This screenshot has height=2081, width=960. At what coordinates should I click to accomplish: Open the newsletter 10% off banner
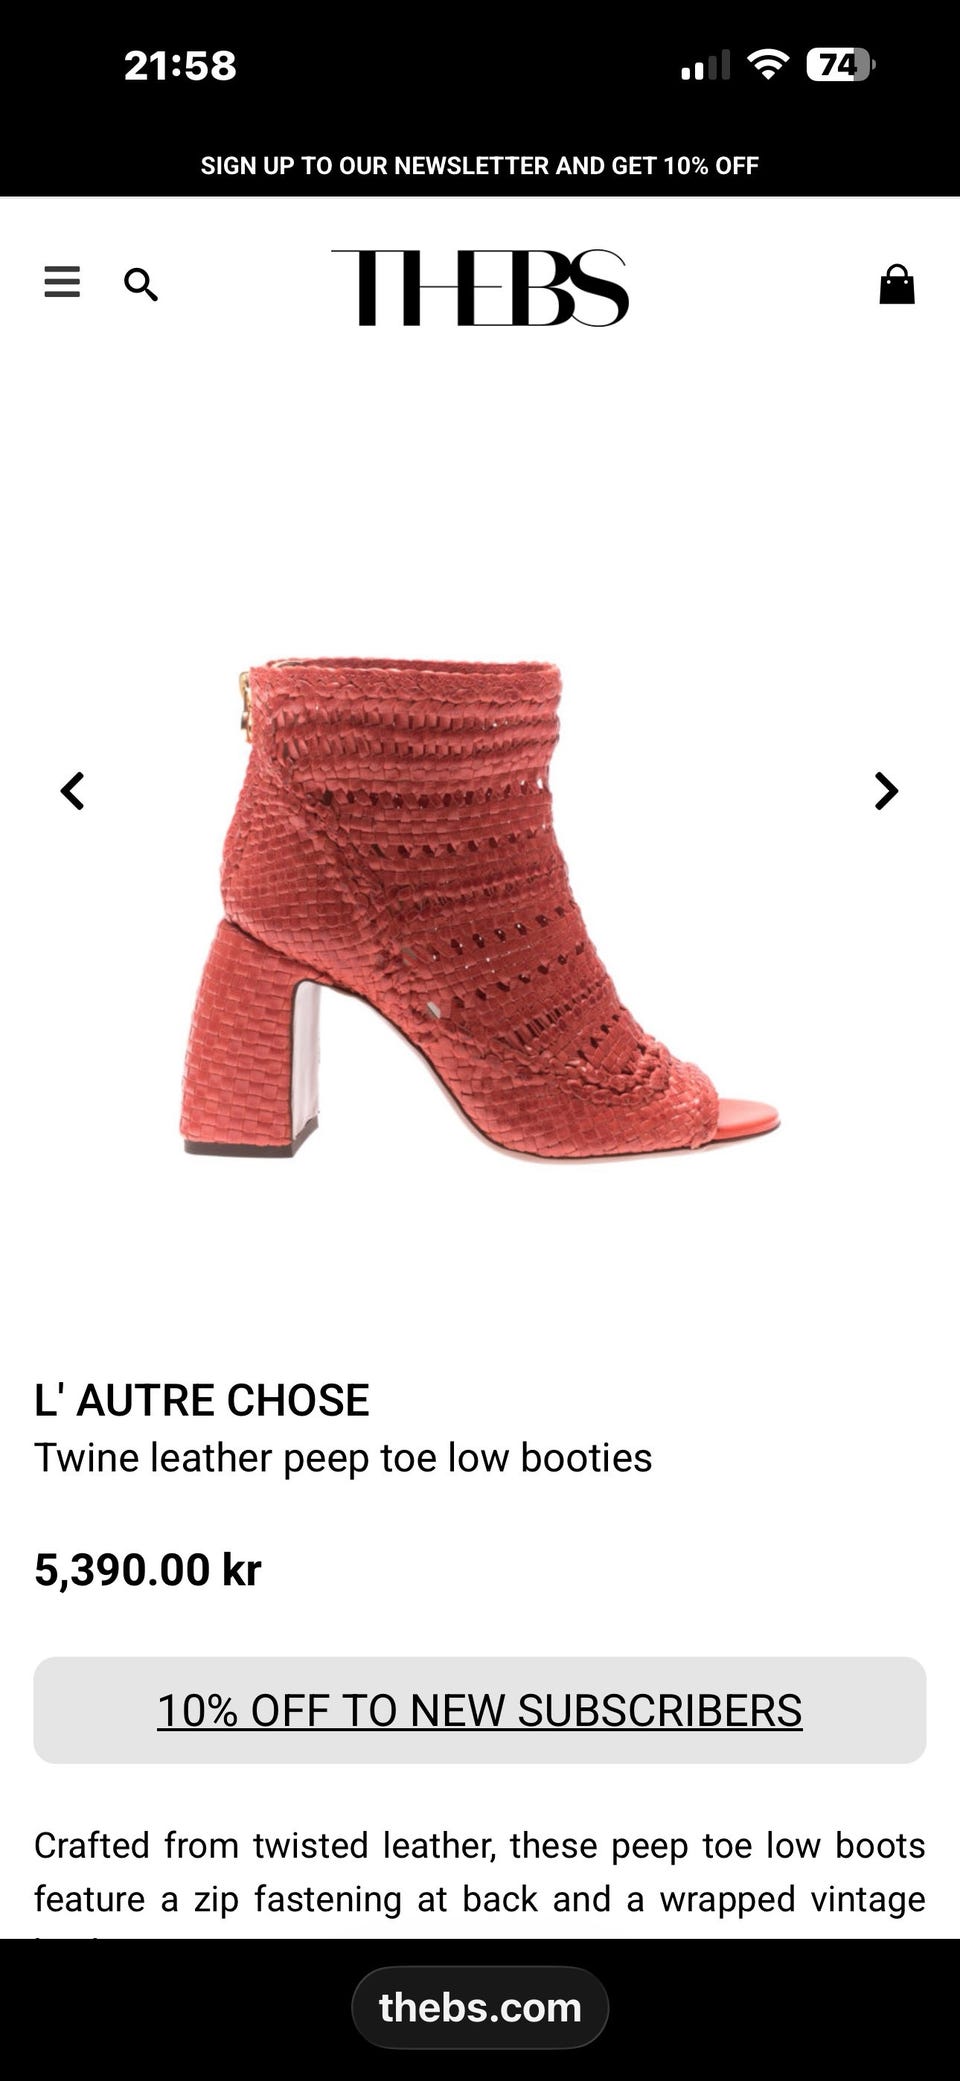(480, 165)
